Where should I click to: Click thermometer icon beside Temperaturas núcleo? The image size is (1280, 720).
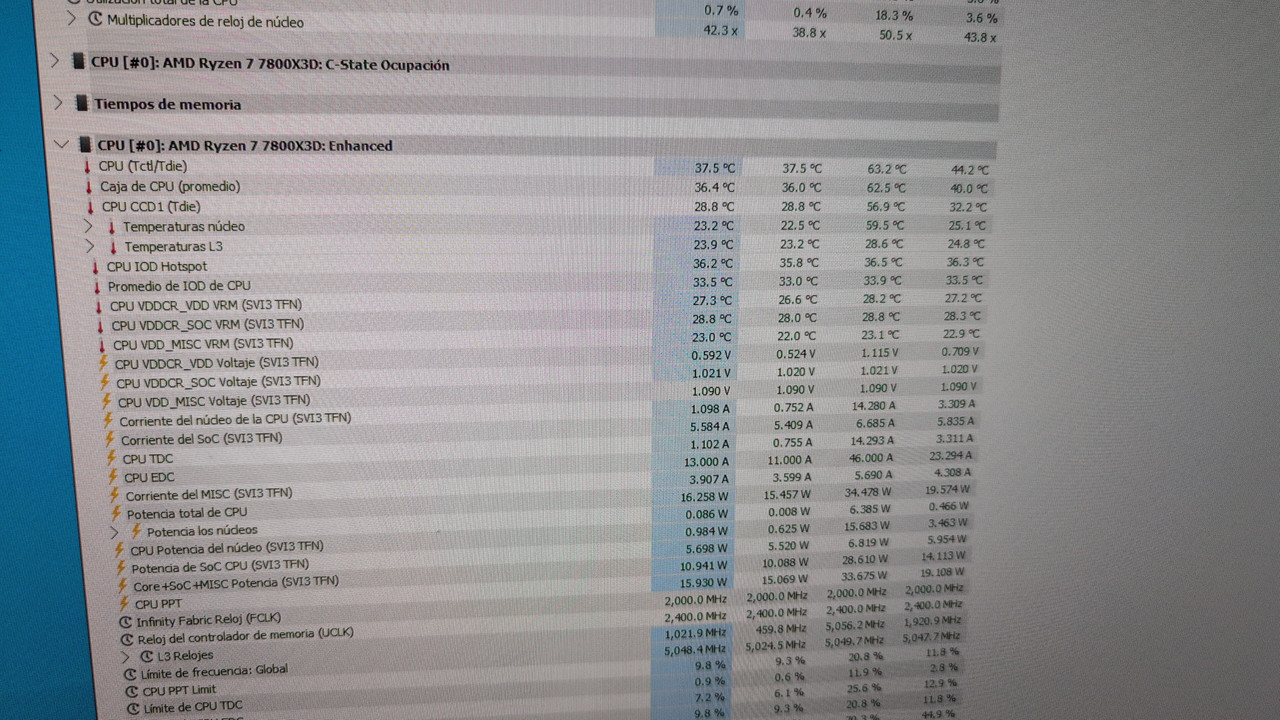(x=112, y=227)
